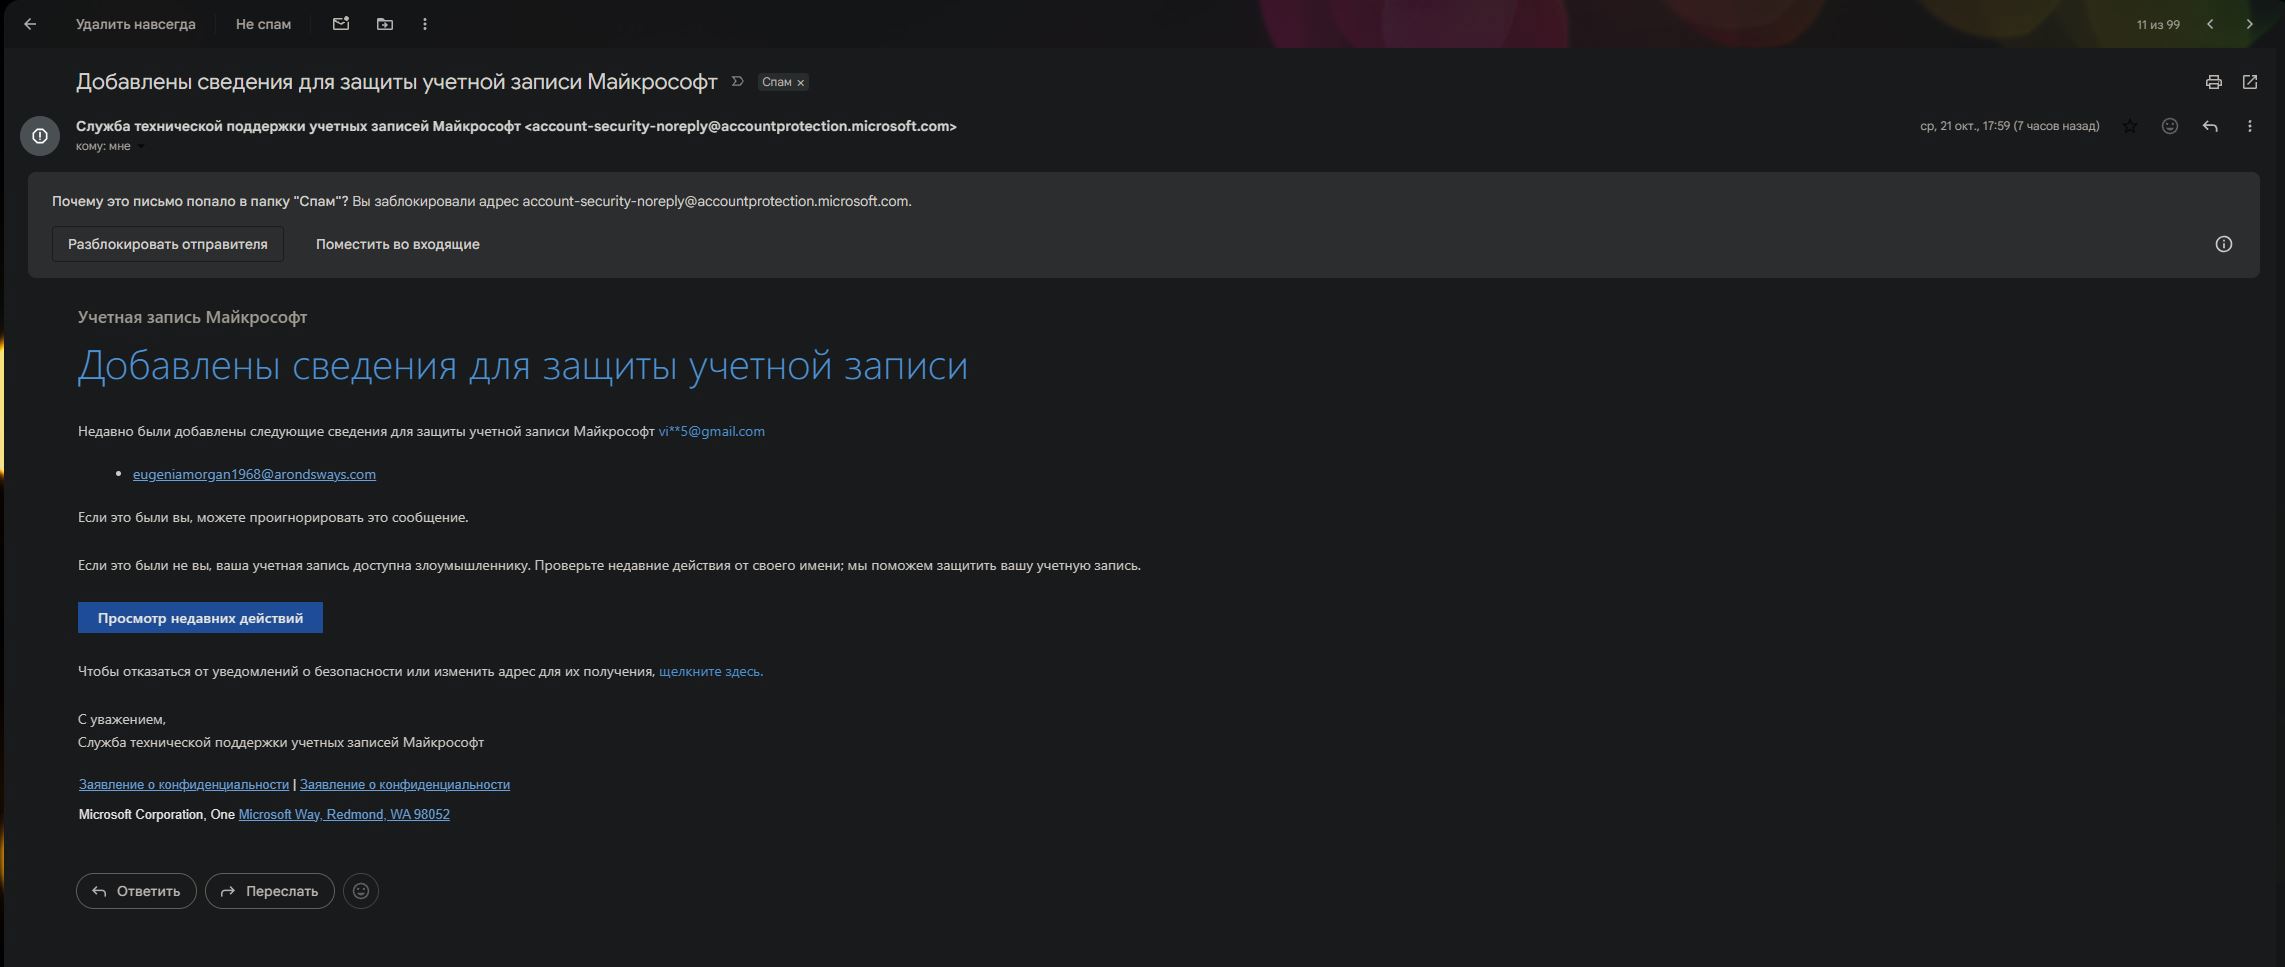
Task: Click Просмотр недавних действий button
Action: (x=200, y=618)
